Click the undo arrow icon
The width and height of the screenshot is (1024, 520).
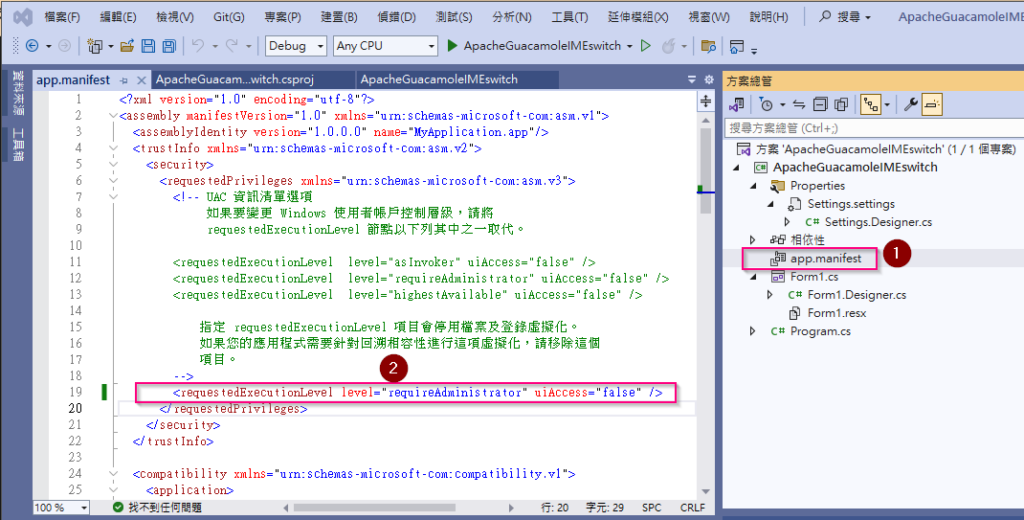click(x=198, y=46)
